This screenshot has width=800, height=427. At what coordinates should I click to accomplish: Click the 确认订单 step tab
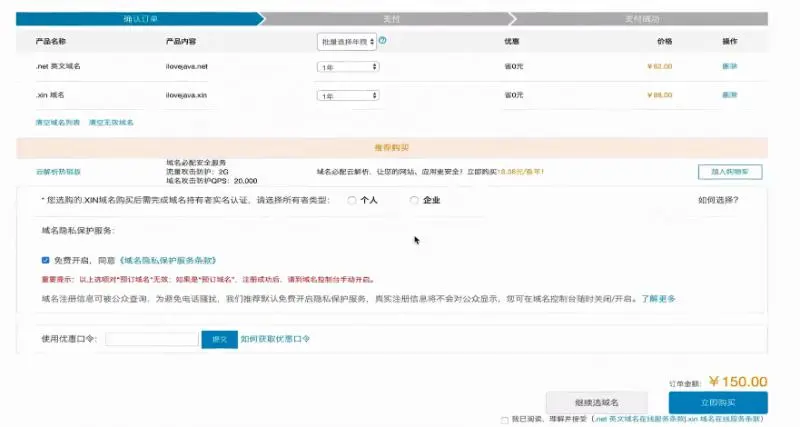point(140,19)
